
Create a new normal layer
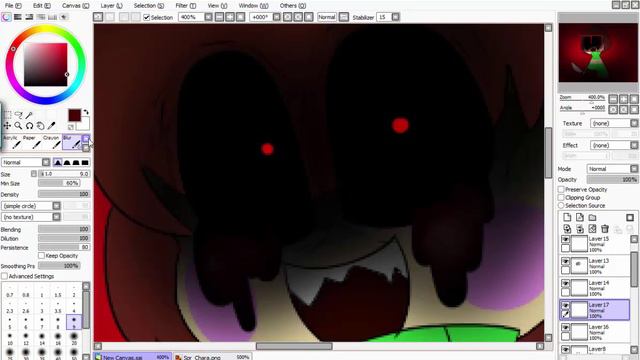[567, 218]
